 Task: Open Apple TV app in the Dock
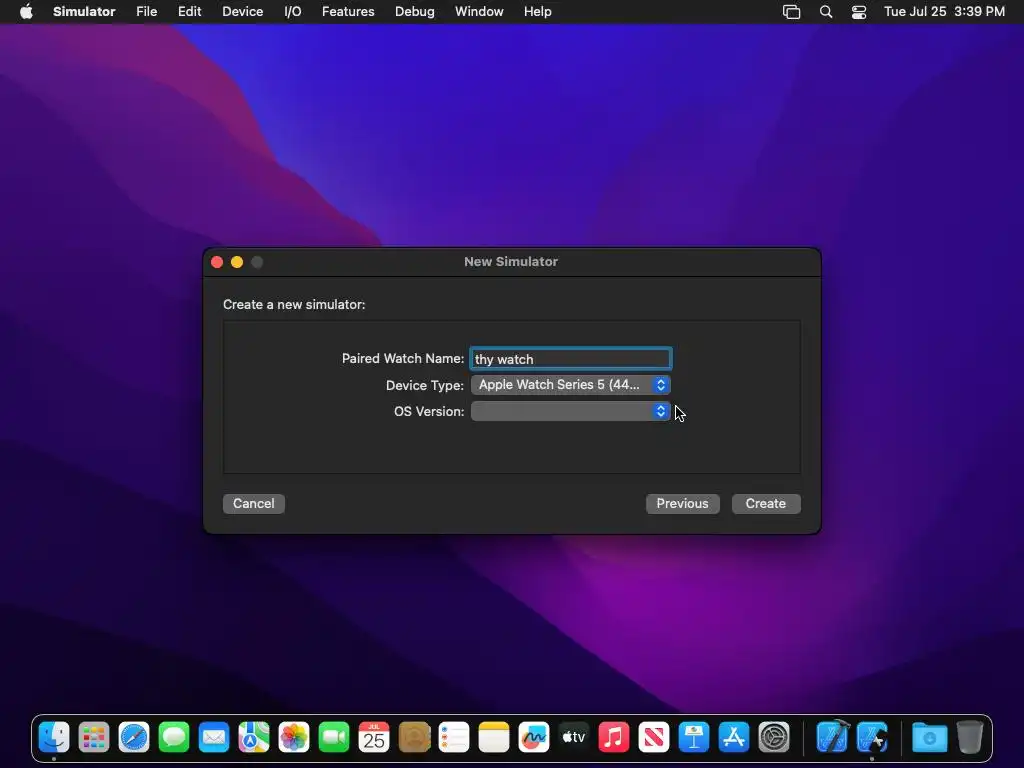574,738
